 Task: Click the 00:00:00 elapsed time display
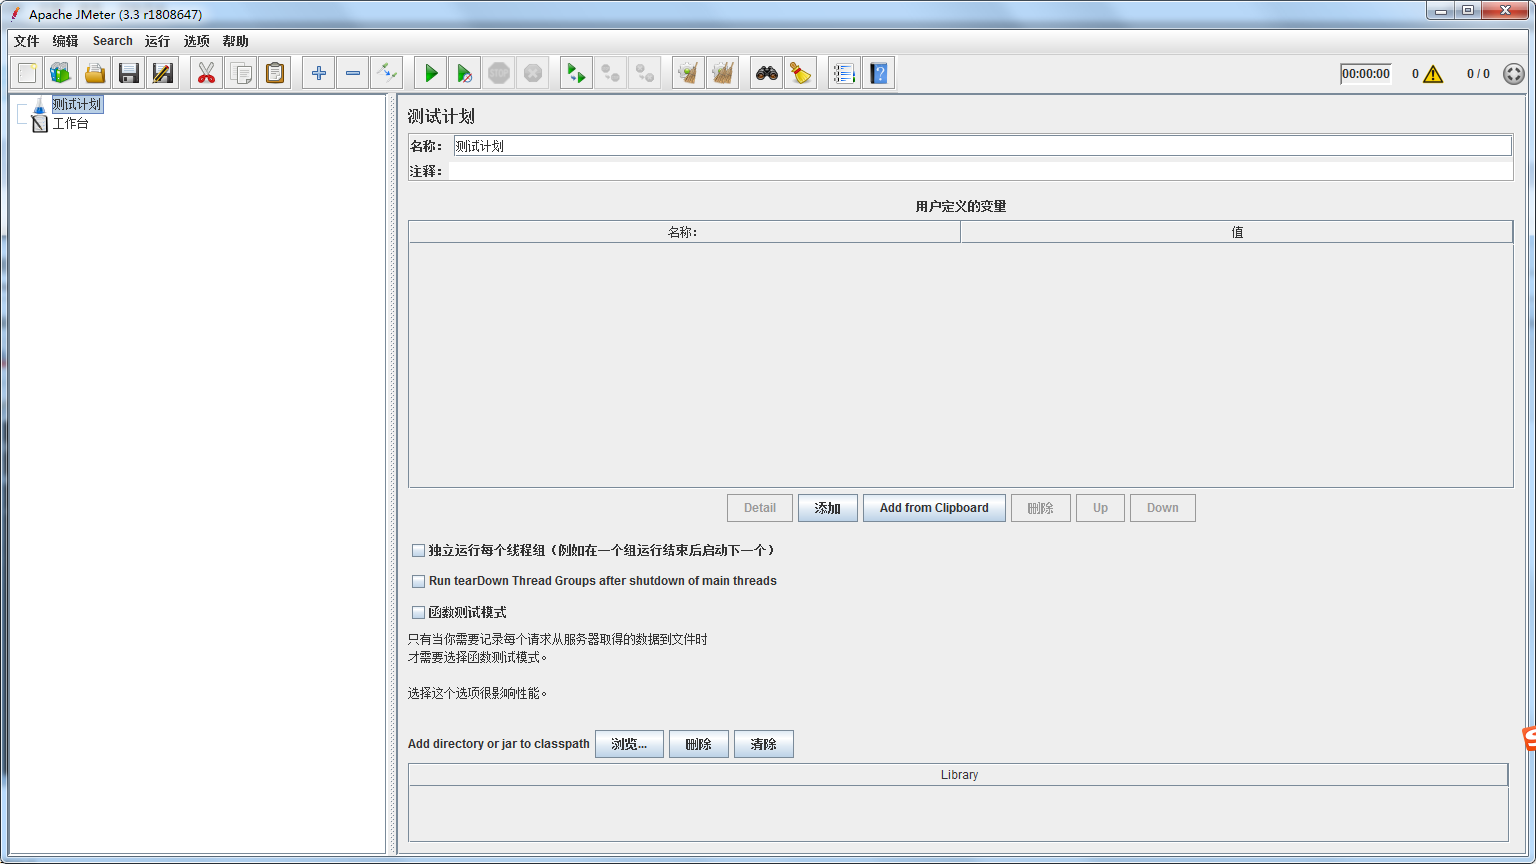pyautogui.click(x=1366, y=74)
